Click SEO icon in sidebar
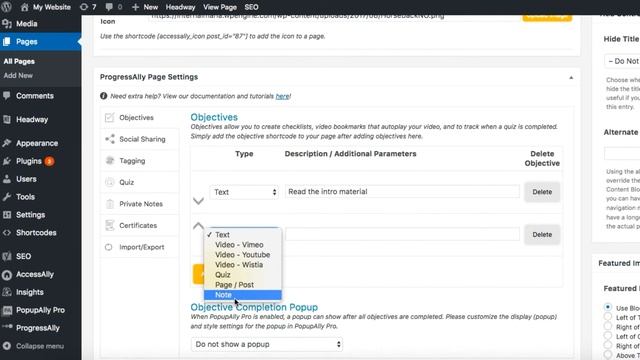 (7, 256)
